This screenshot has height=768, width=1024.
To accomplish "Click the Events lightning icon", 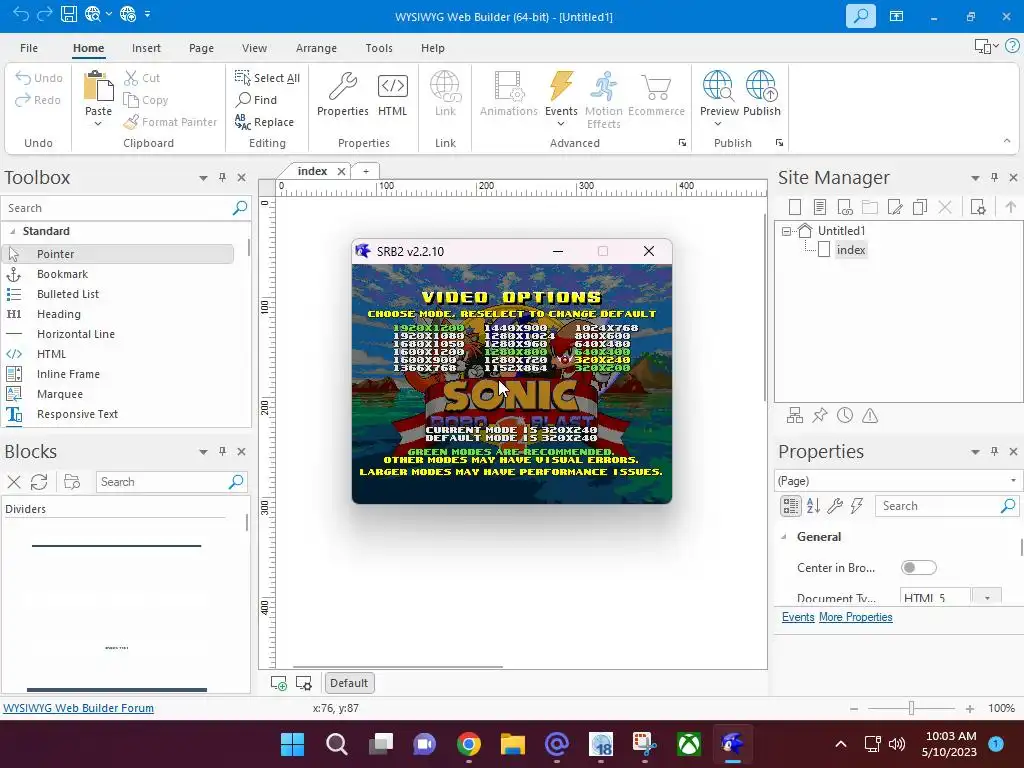I will (x=561, y=86).
